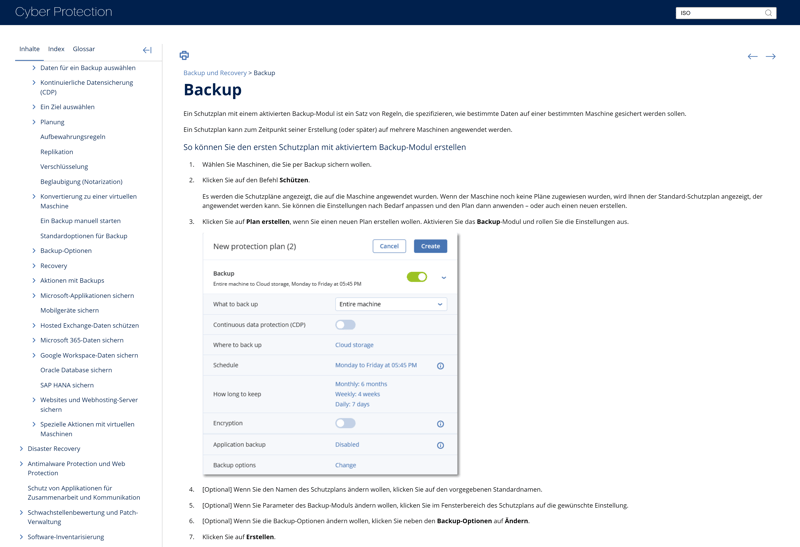Toggle the Backup module switch
Image resolution: width=800 pixels, height=547 pixels.
[x=416, y=277]
